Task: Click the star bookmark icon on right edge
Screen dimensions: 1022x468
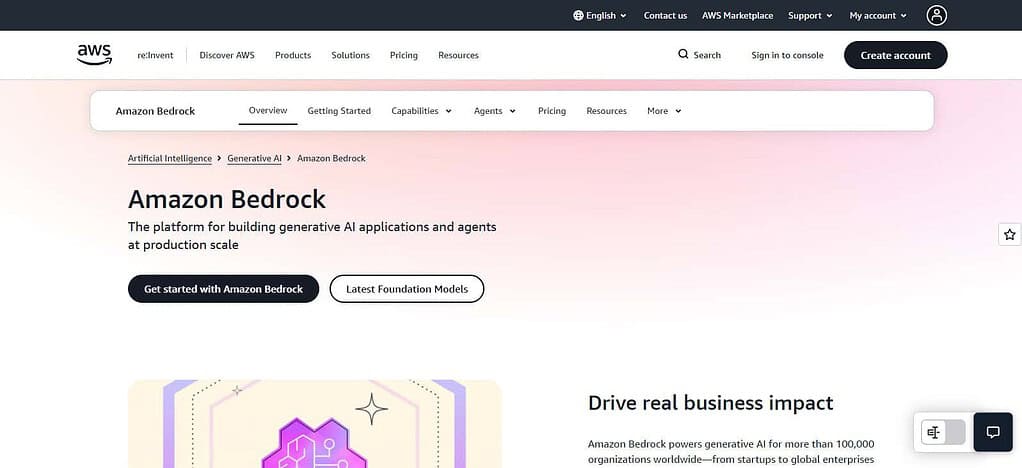Action: (1010, 235)
